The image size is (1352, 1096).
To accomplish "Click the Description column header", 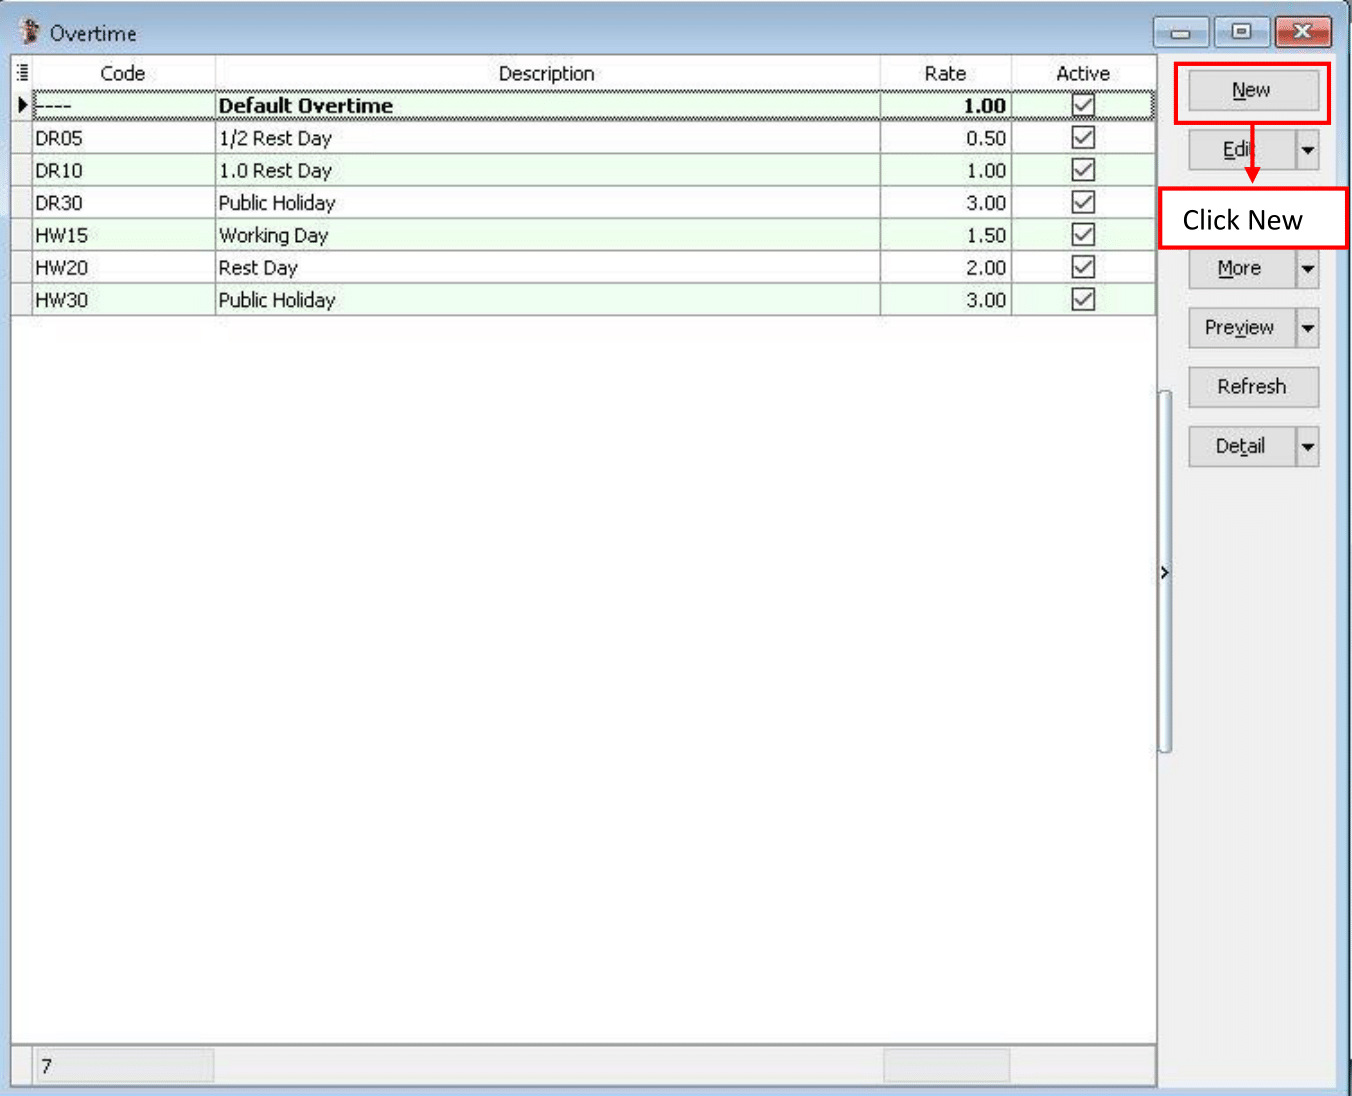I will 546,73.
